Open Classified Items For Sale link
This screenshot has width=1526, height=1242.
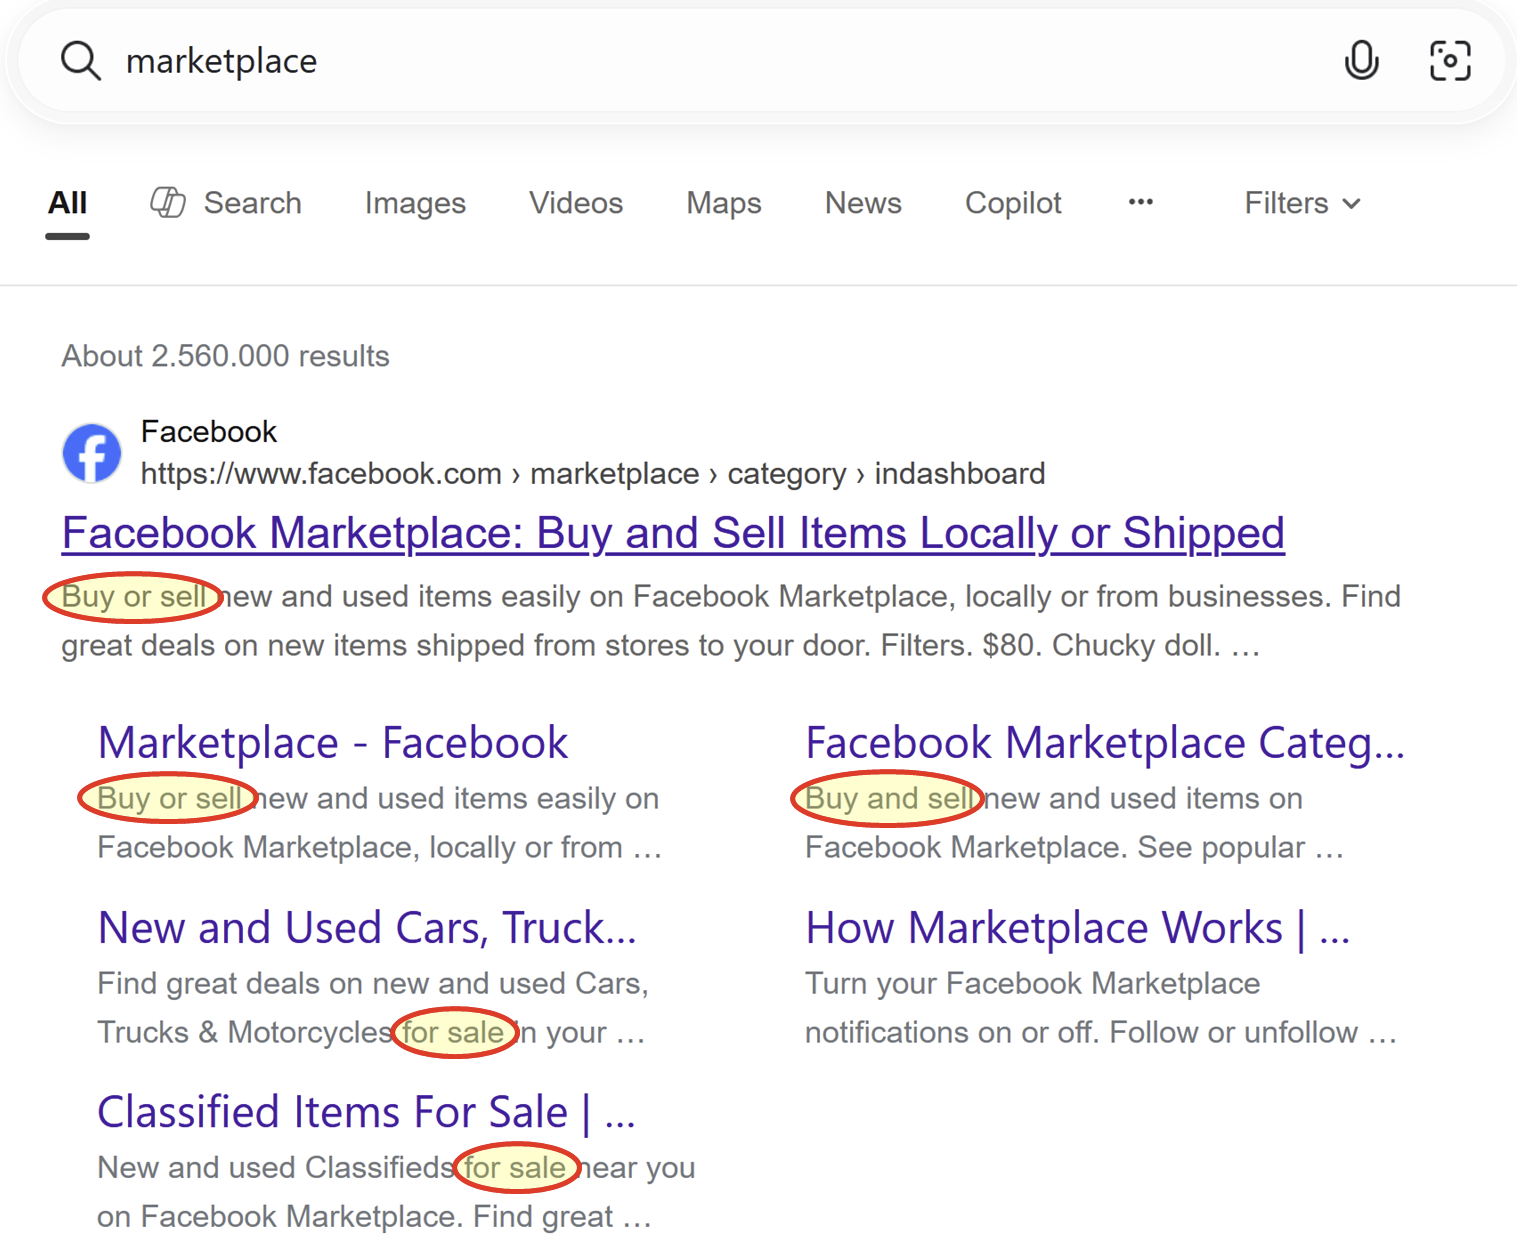(x=366, y=1112)
